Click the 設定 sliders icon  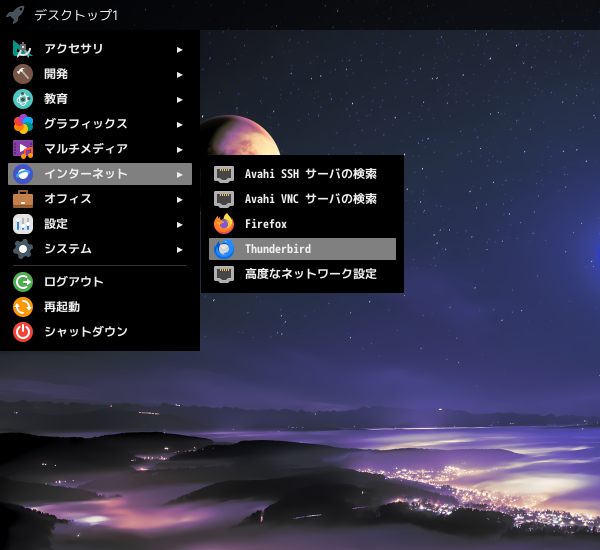tap(23, 224)
